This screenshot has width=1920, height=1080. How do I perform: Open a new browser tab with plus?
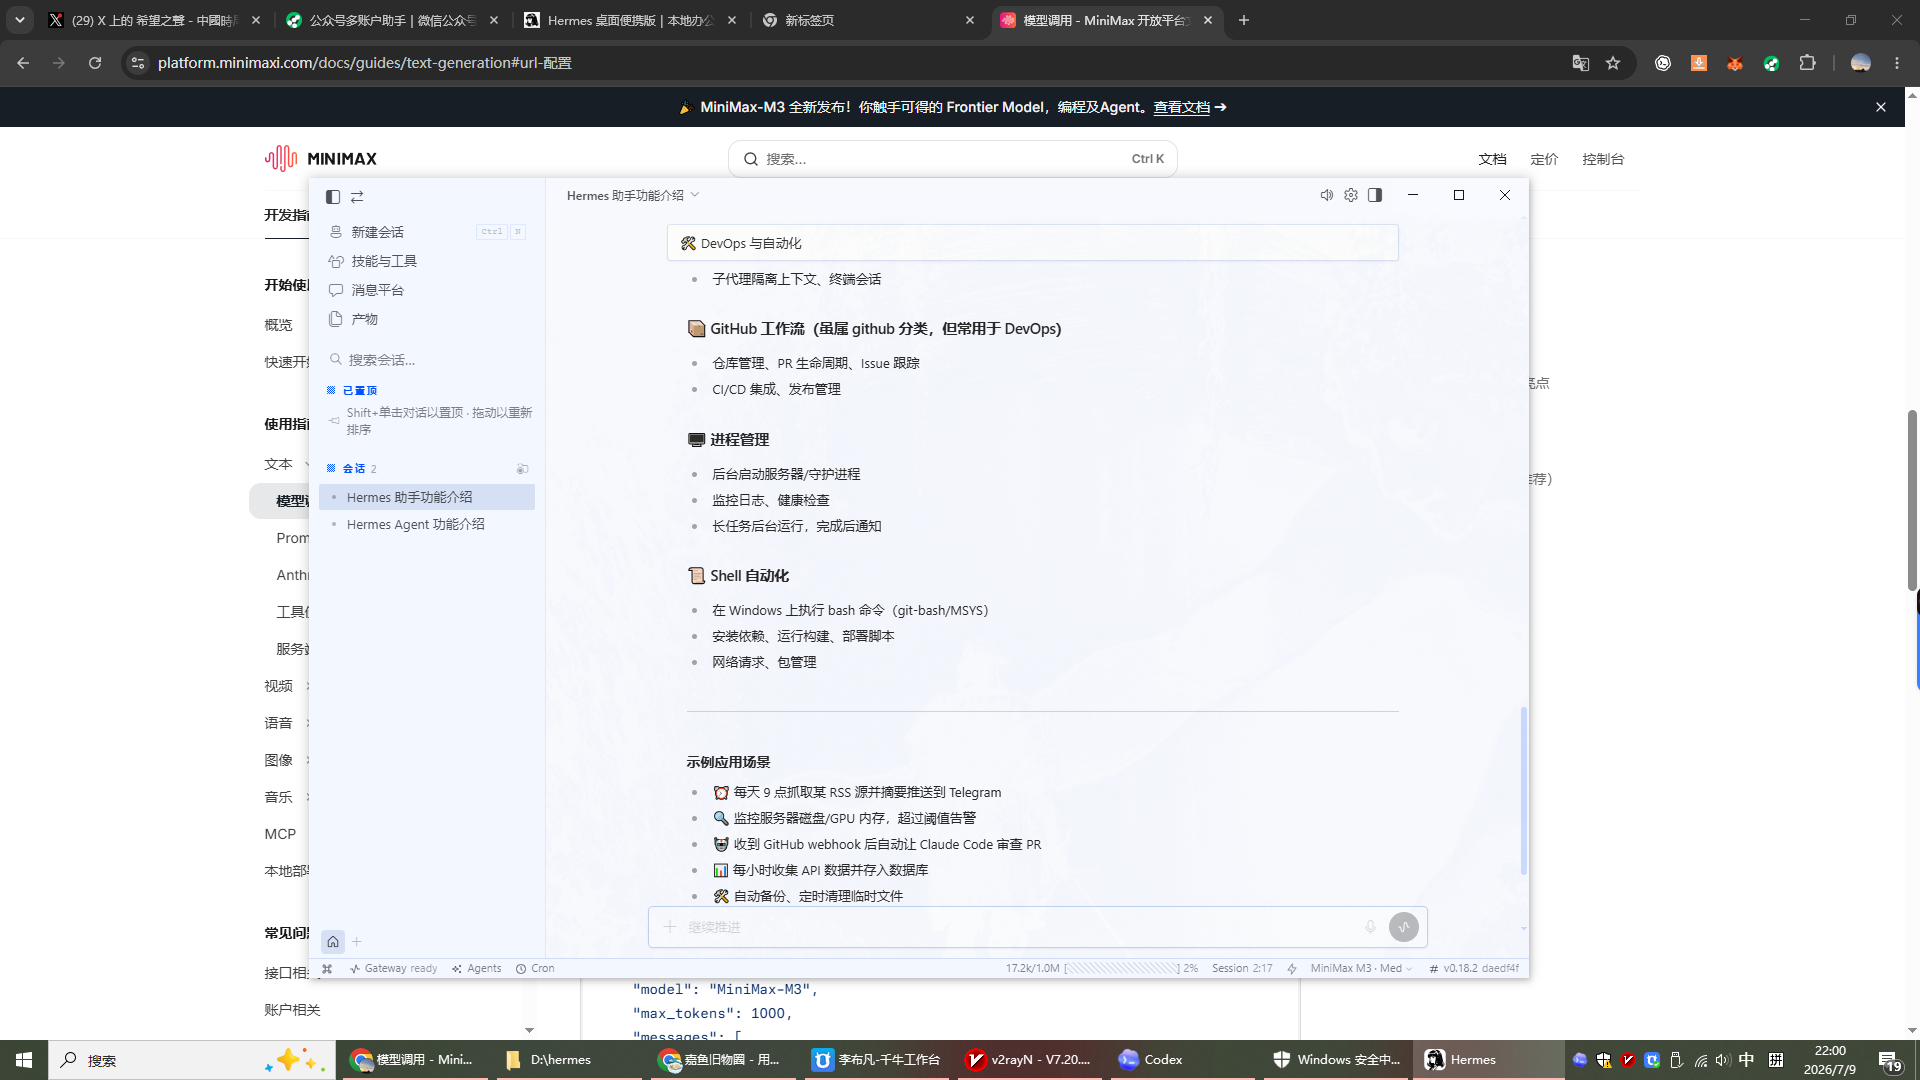1244,20
